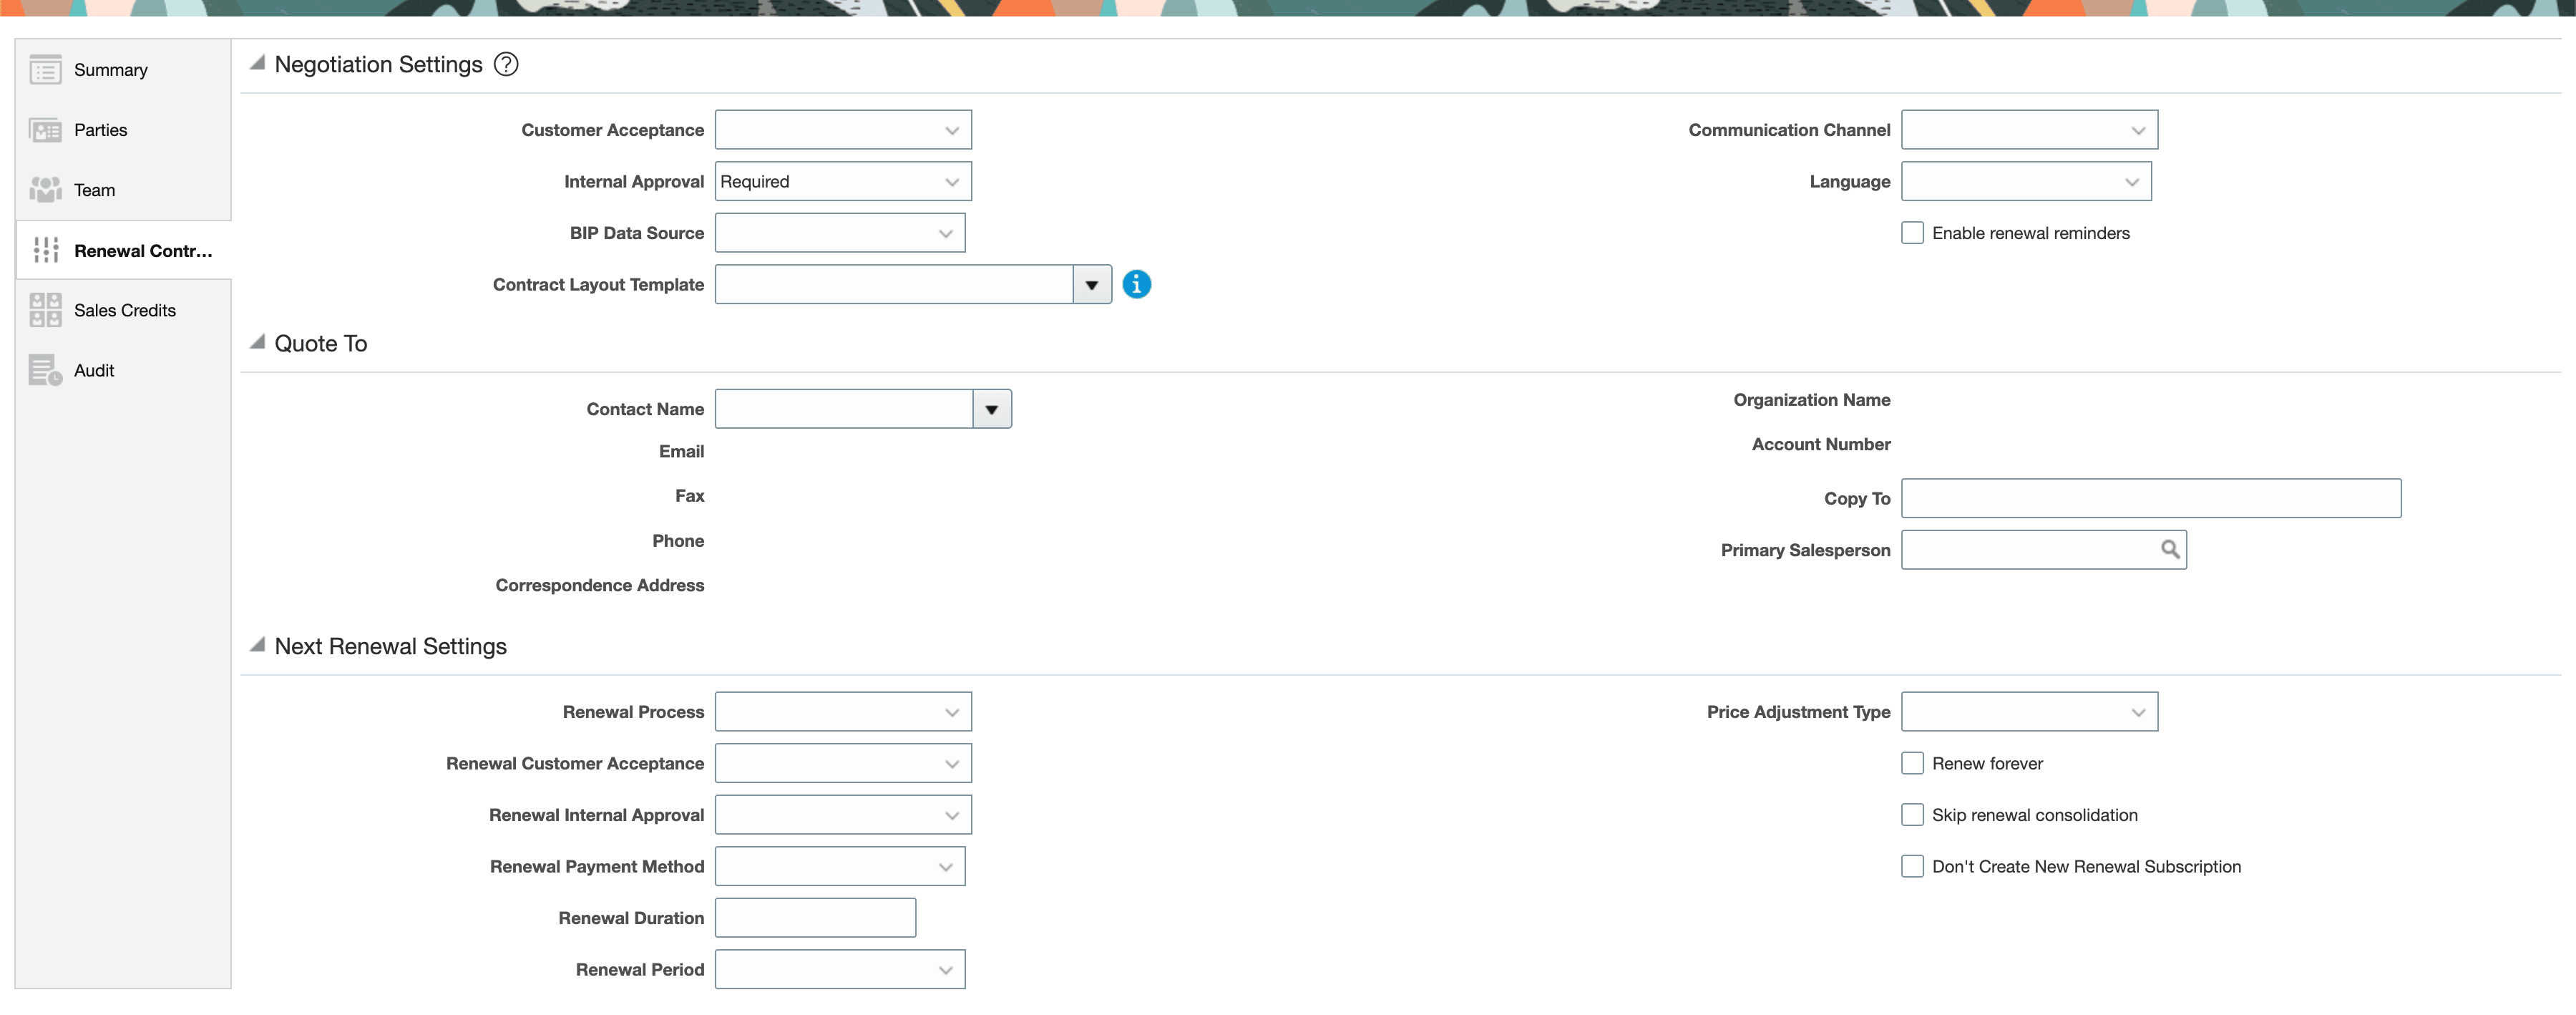Check the Renew forever option
2576x1015 pixels.
coord(1912,762)
